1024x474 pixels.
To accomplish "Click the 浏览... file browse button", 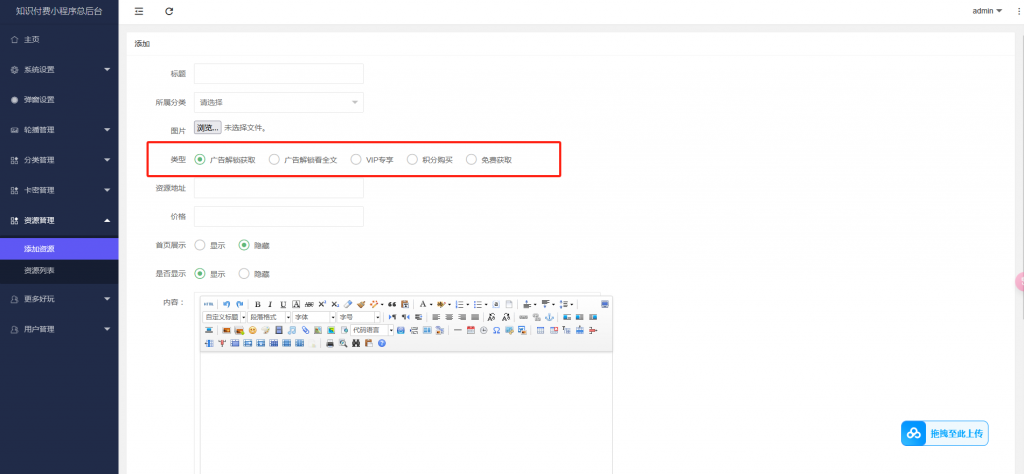I will [x=207, y=128].
